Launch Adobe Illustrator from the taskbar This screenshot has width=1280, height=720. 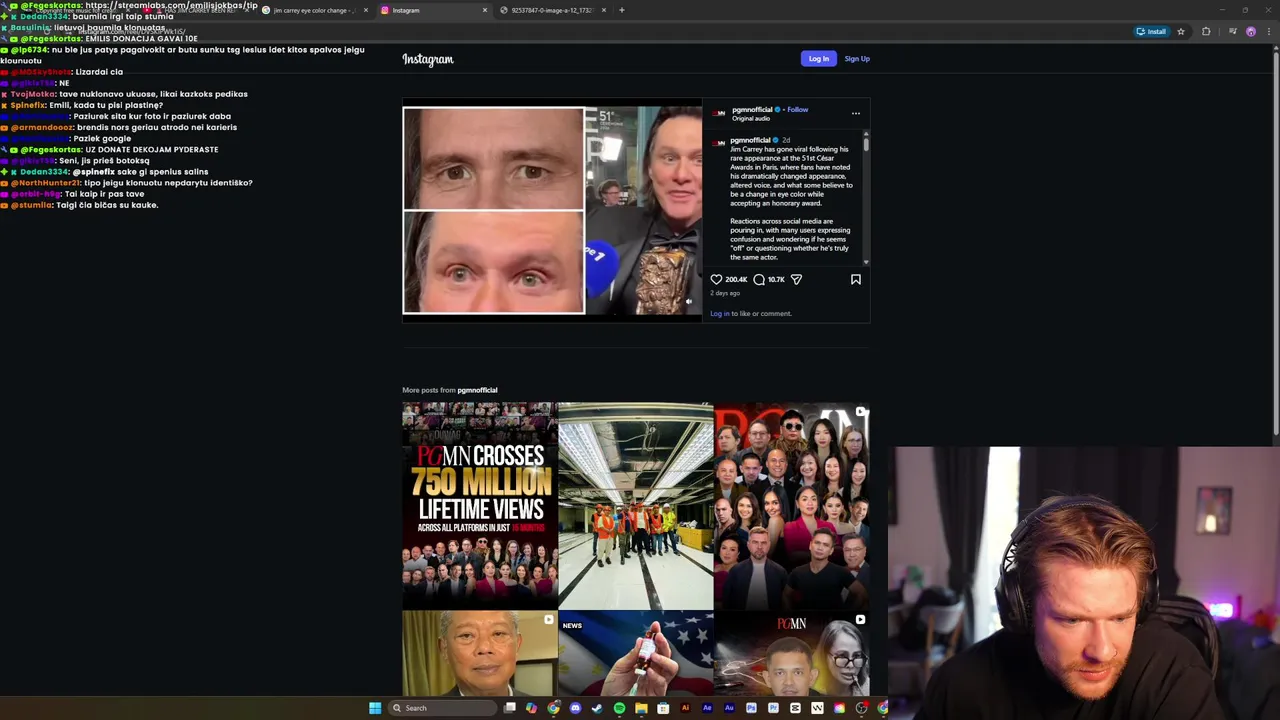(x=685, y=708)
